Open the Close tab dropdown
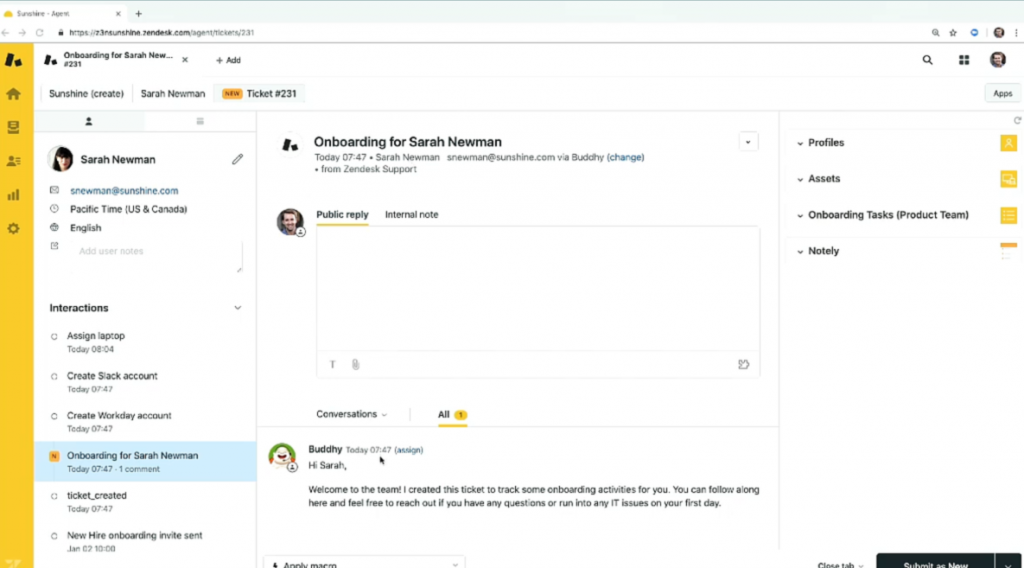 (x=840, y=565)
